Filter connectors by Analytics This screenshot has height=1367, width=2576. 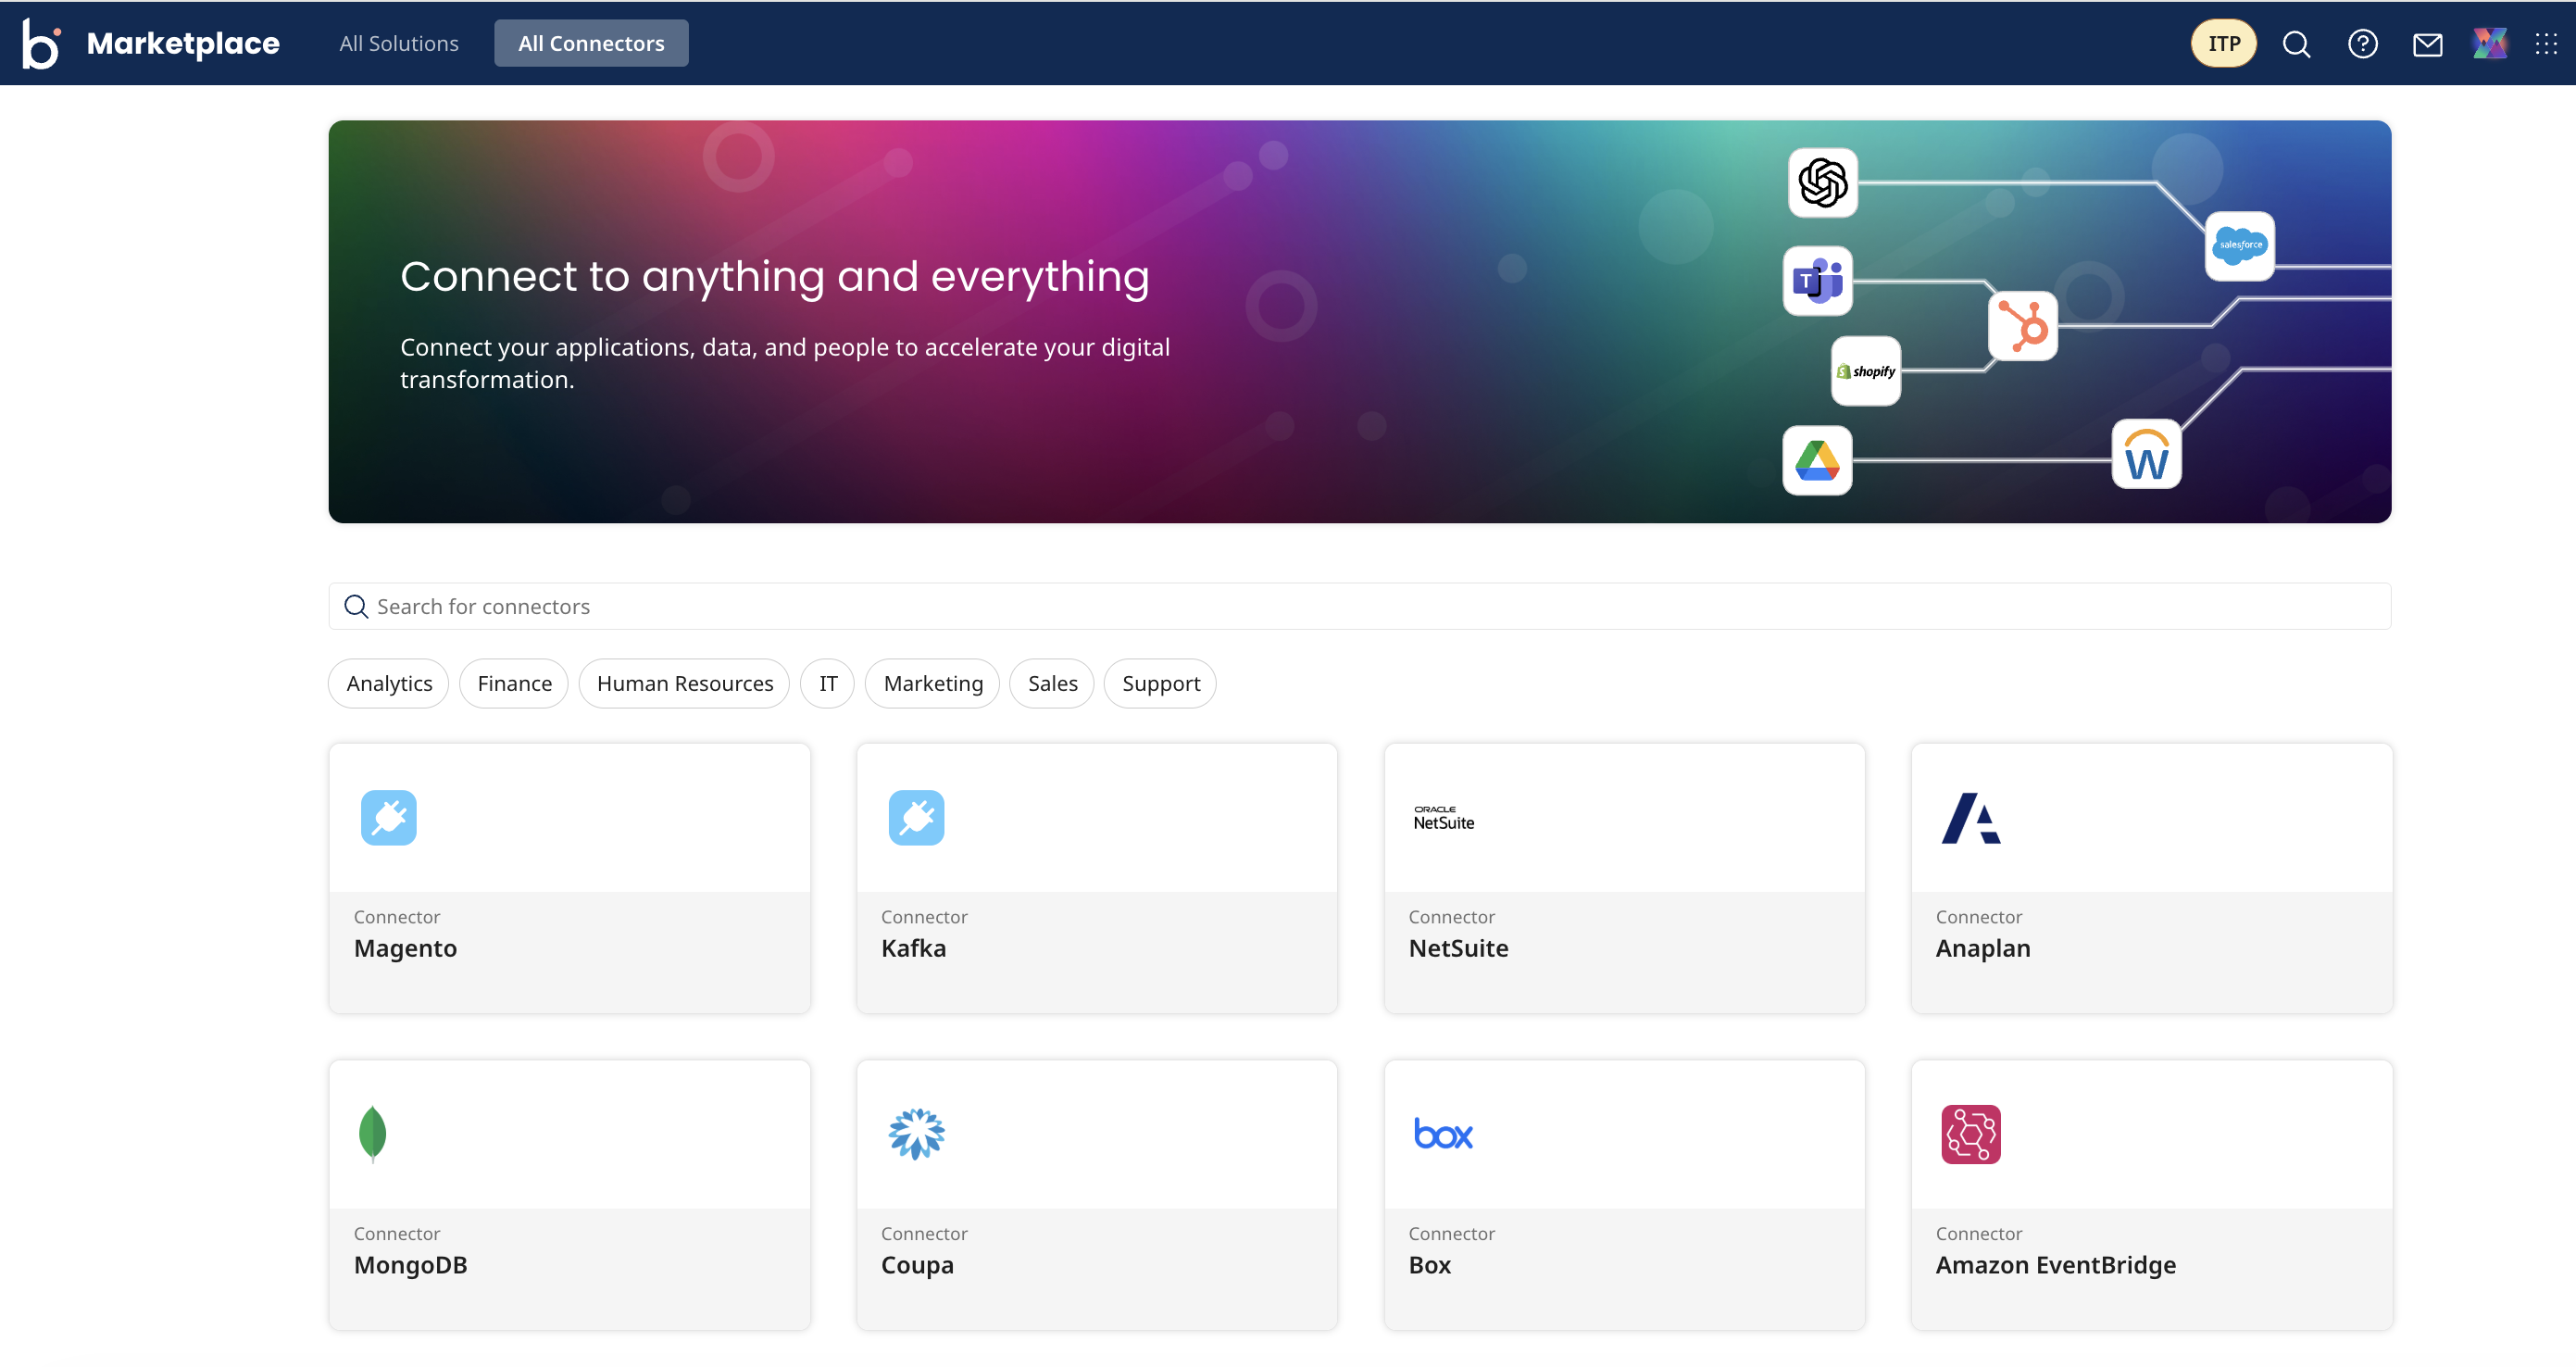pyautogui.click(x=389, y=683)
